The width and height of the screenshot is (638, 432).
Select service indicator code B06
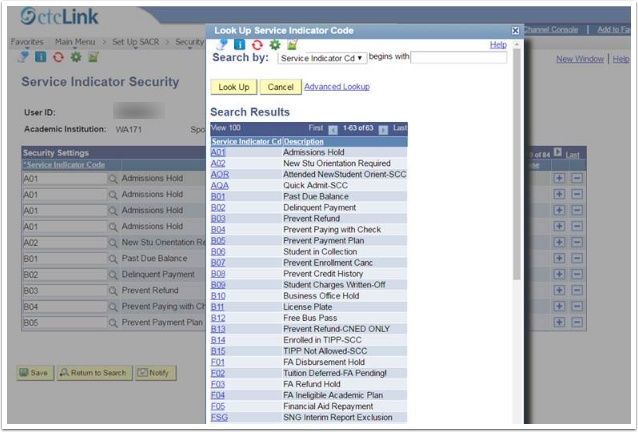pyautogui.click(x=218, y=252)
